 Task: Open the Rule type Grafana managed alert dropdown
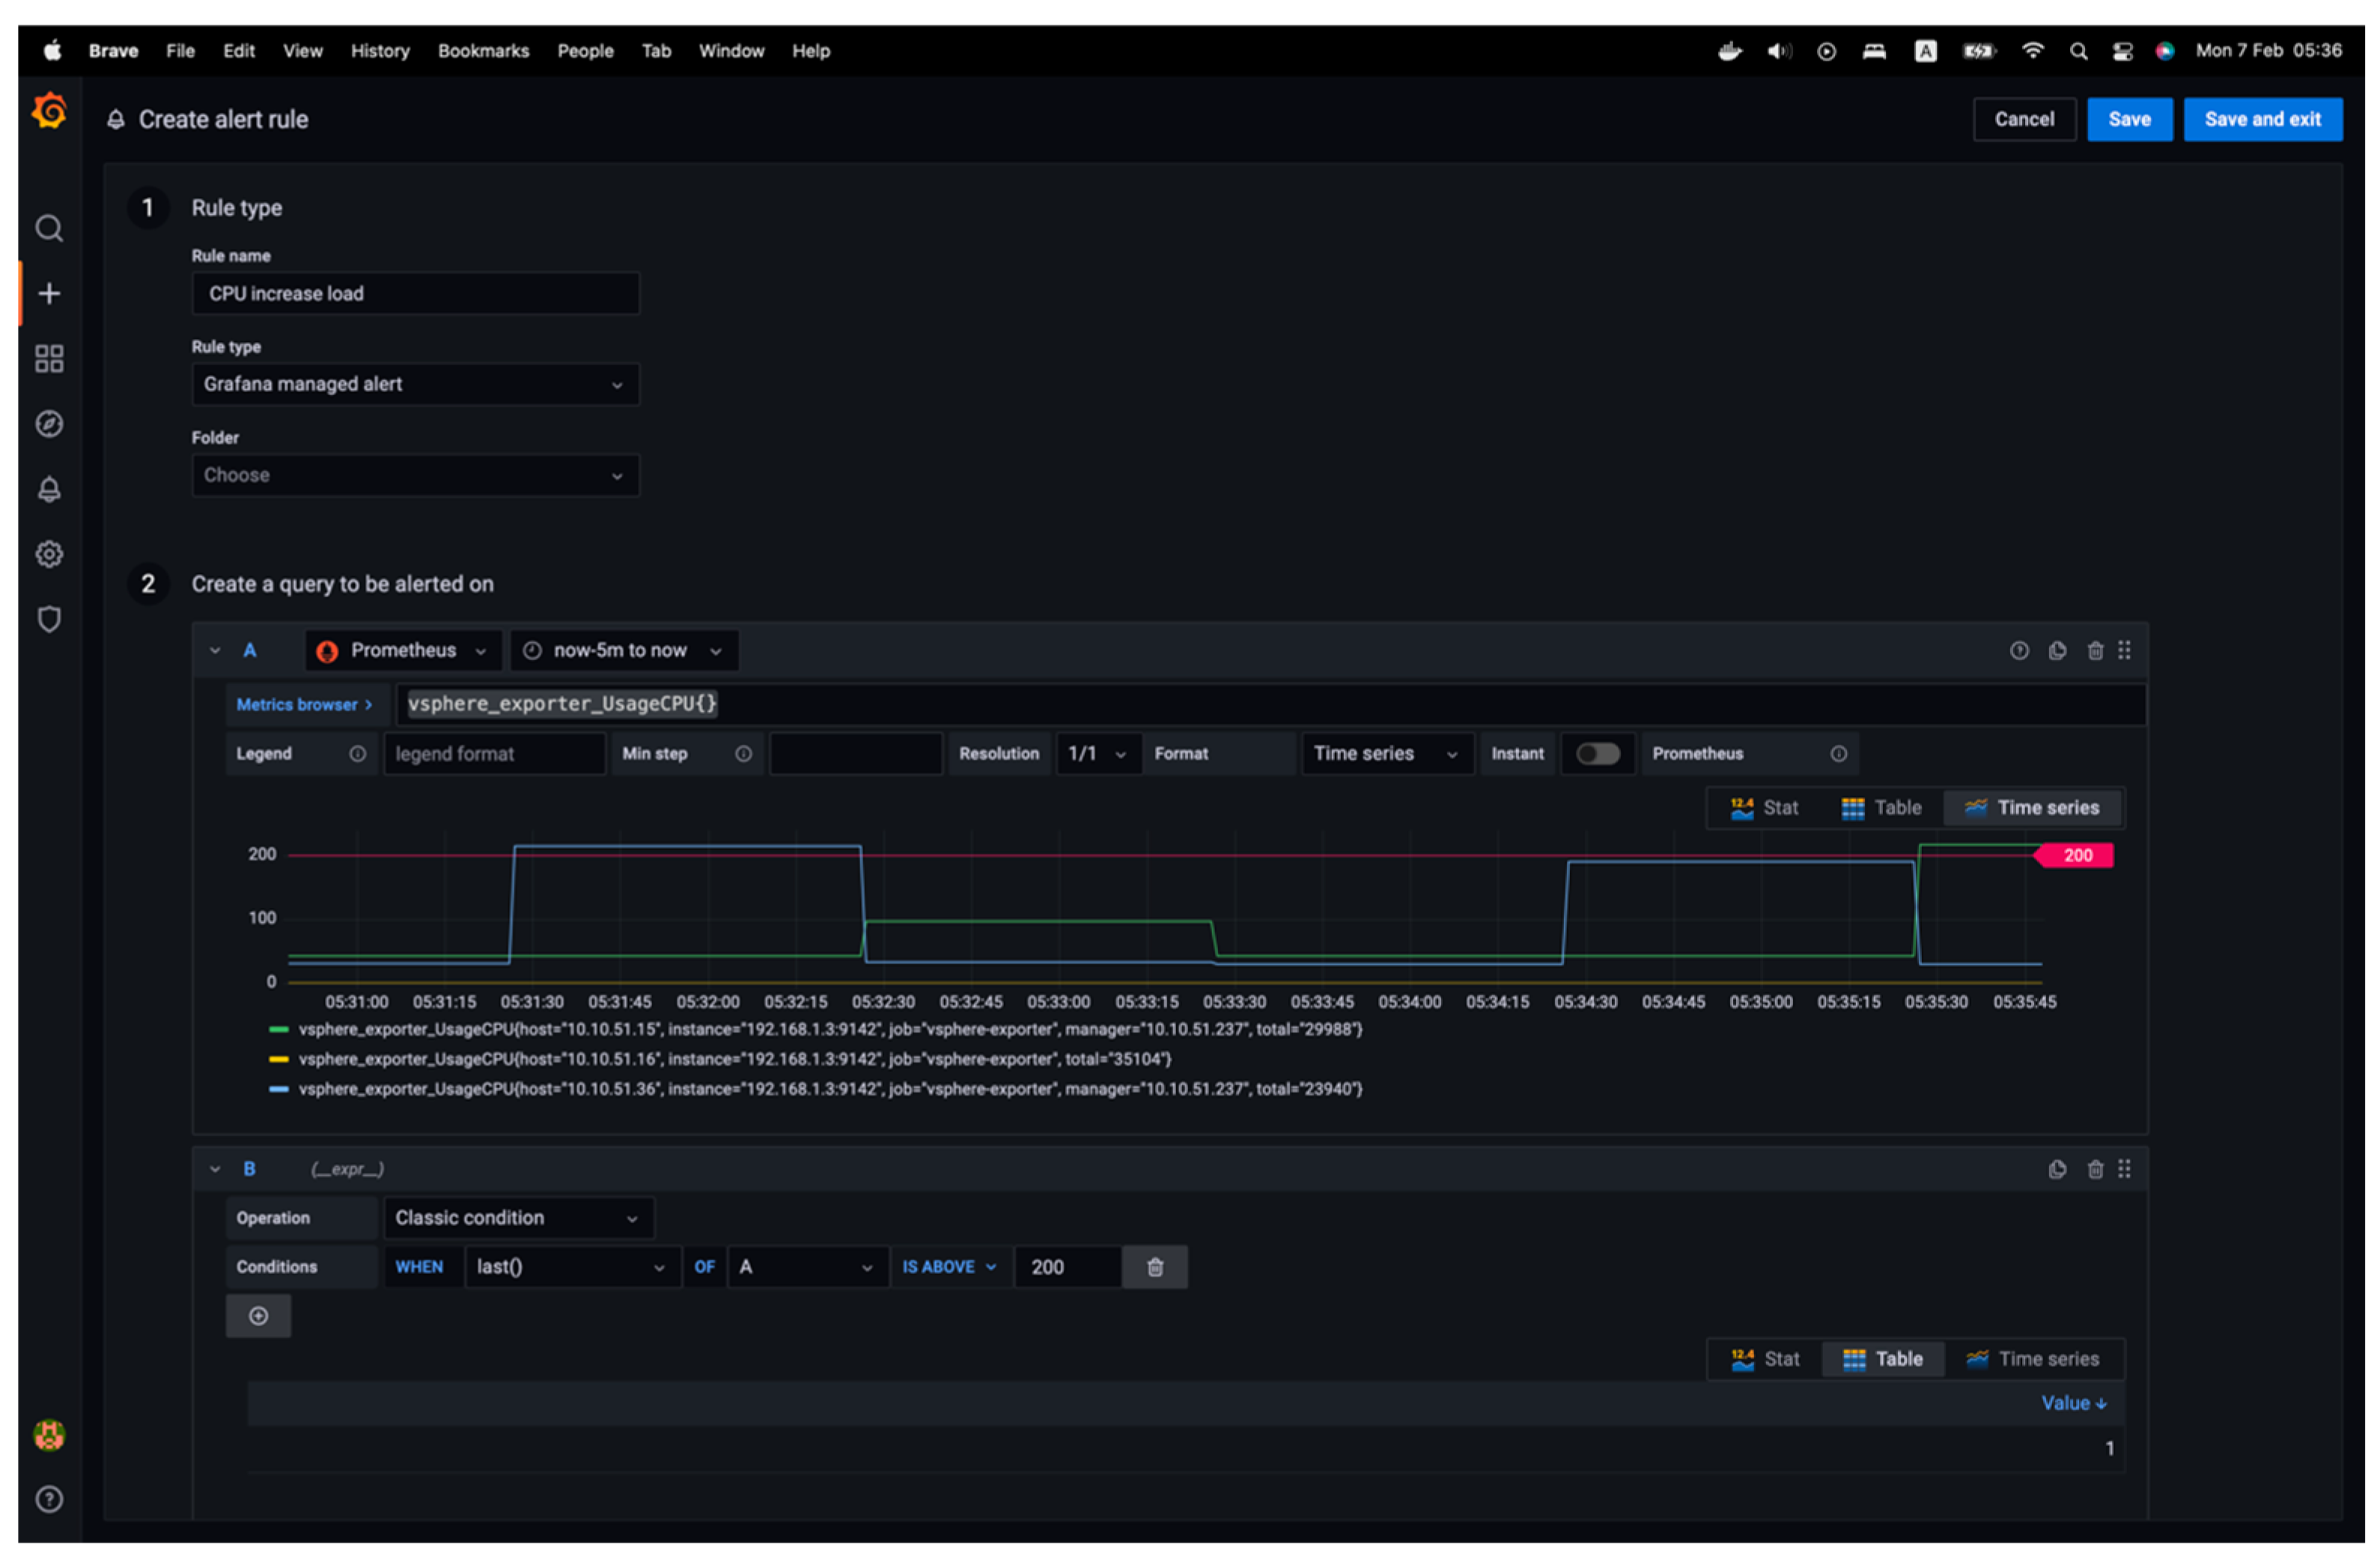(415, 384)
